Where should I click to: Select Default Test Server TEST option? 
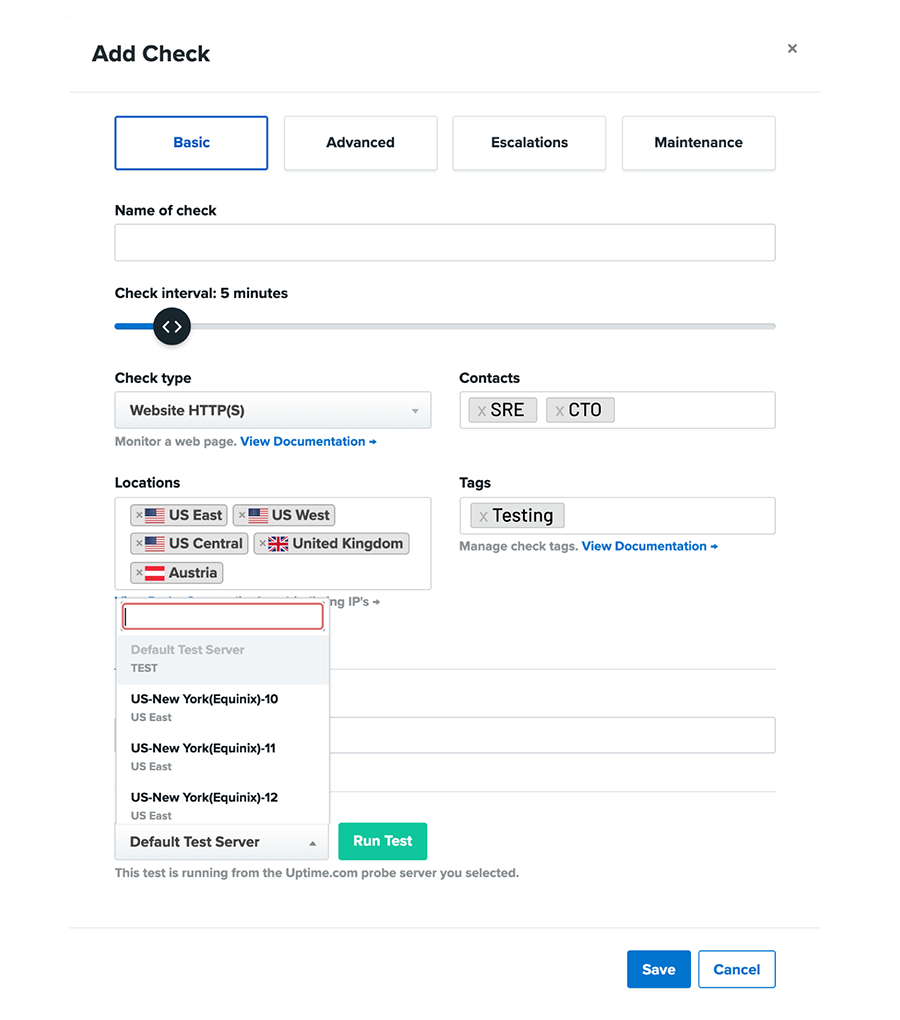click(x=223, y=658)
